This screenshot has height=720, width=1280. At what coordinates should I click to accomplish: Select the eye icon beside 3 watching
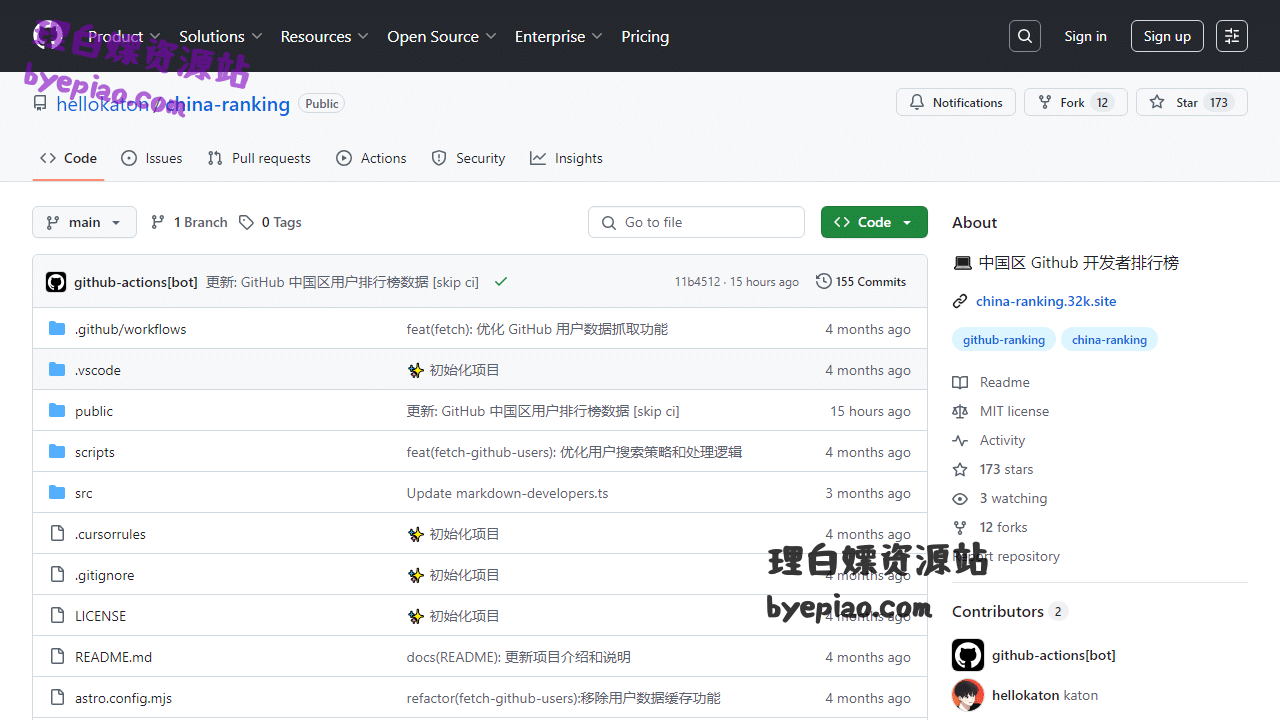coord(960,498)
